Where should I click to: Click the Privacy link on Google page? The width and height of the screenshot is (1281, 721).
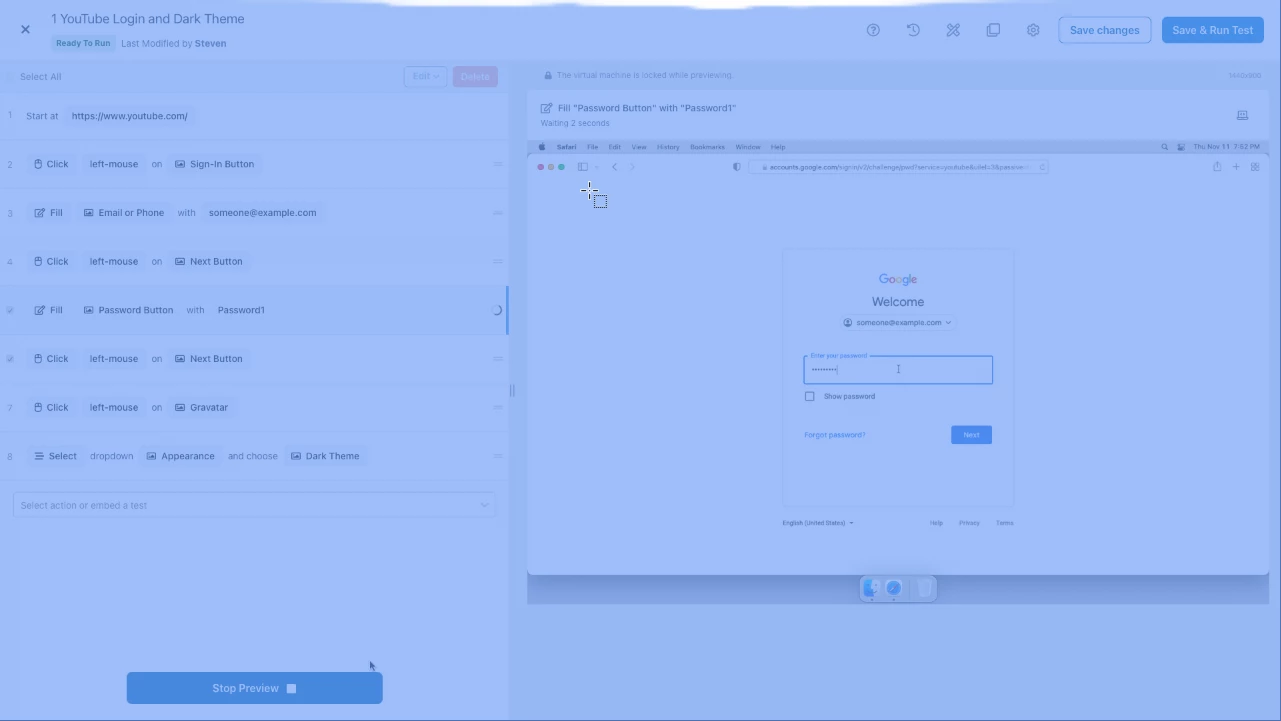(969, 523)
